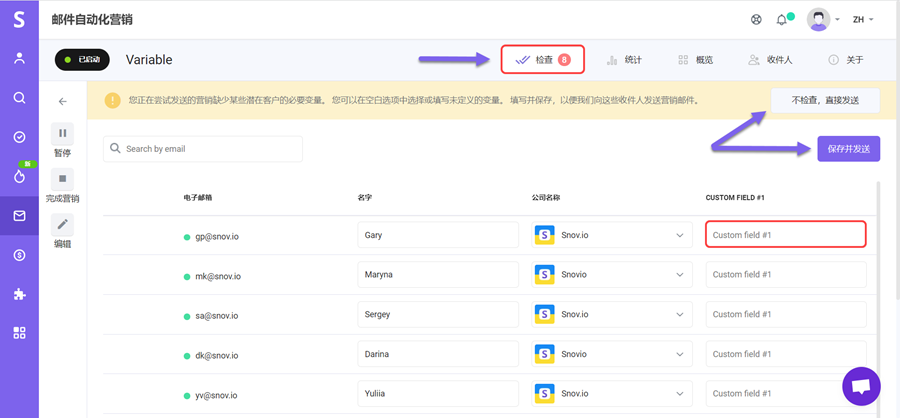Switch to the 关于 tab
Screen dimensions: 900x418
click(x=845, y=60)
